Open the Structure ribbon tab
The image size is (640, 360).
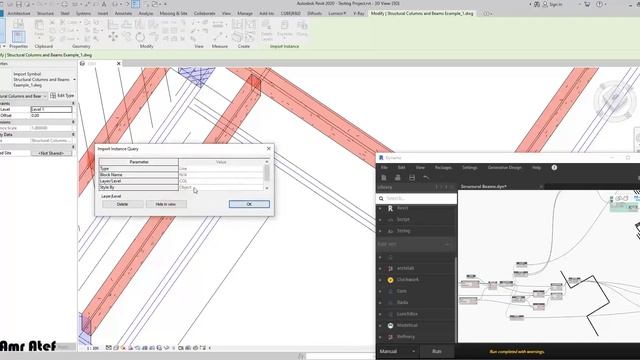[x=45, y=13]
